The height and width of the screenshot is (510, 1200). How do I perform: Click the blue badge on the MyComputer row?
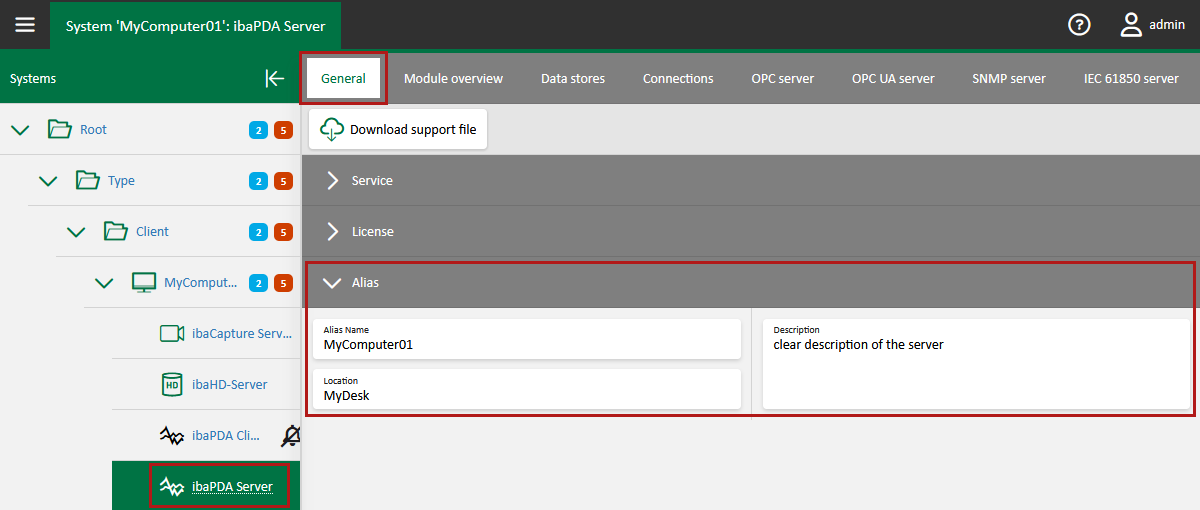(258, 283)
